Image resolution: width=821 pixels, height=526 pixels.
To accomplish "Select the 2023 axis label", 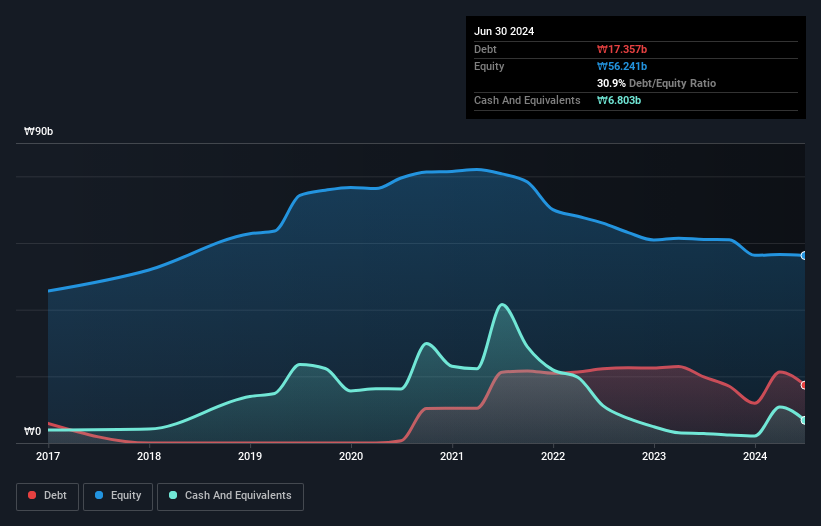I will (x=654, y=456).
